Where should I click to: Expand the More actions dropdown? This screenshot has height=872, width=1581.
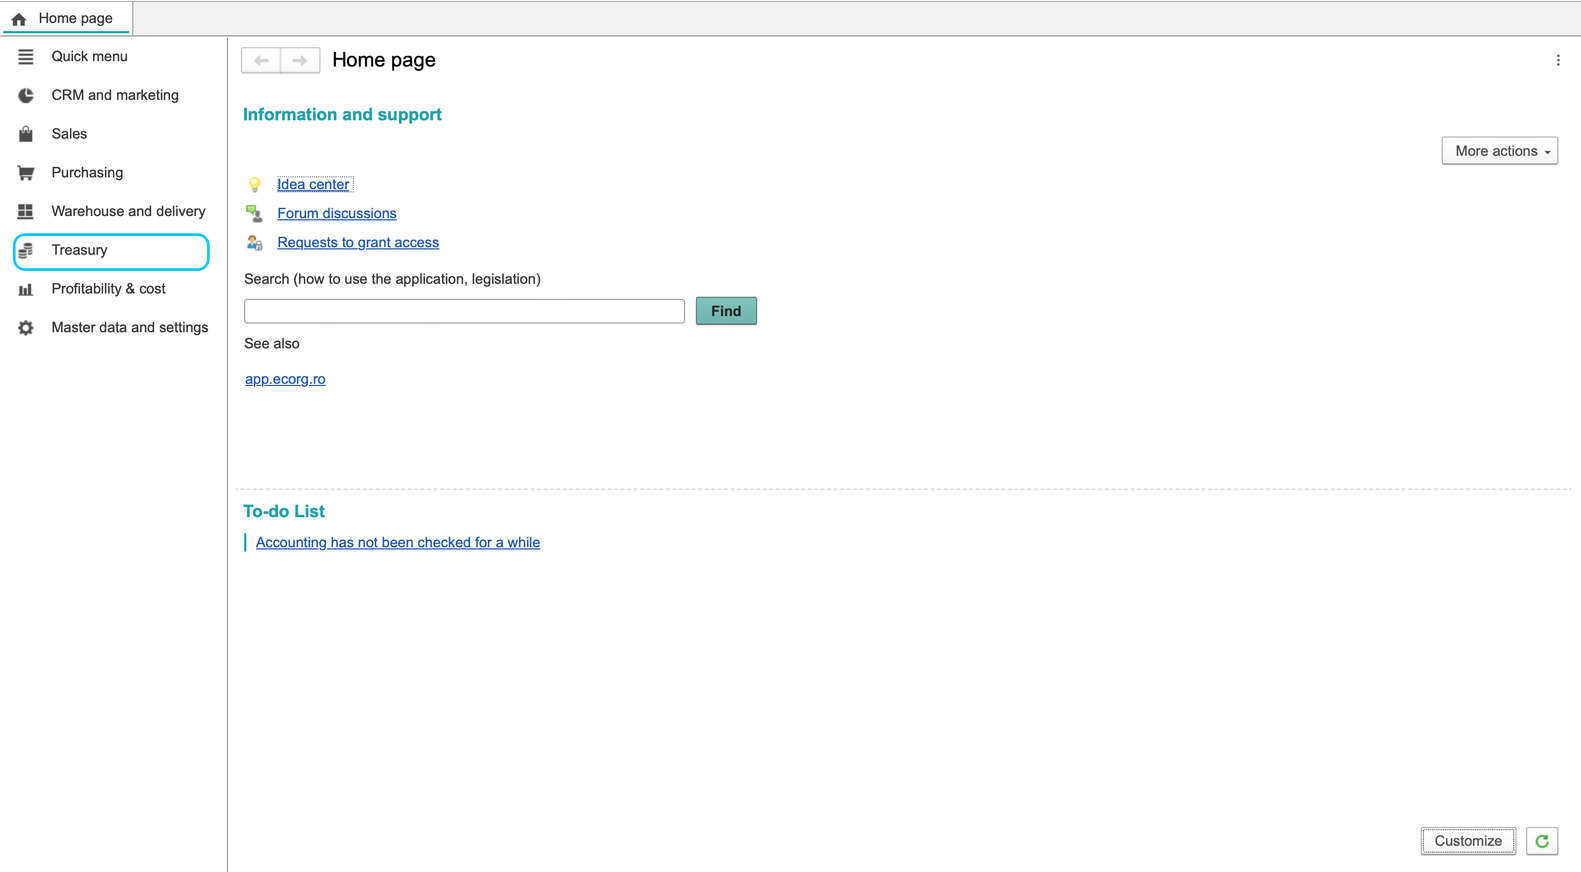1500,151
